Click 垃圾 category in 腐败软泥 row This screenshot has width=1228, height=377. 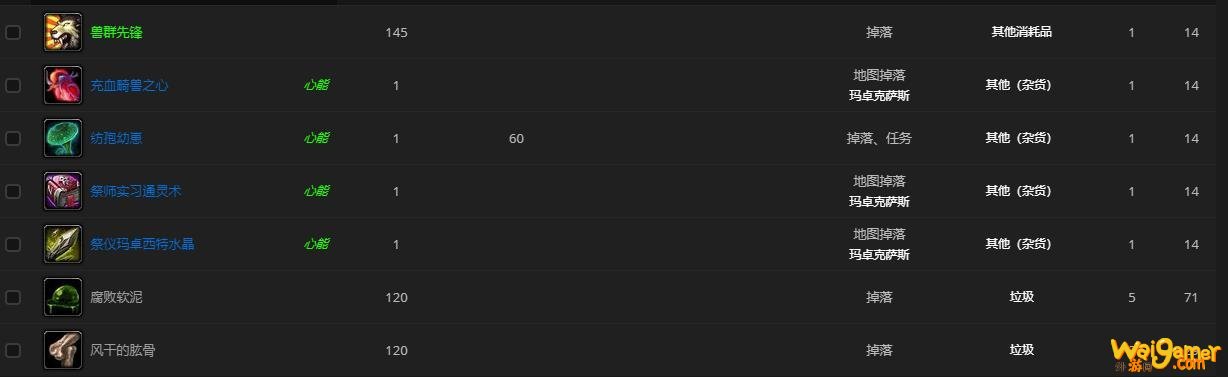[x=1021, y=297]
